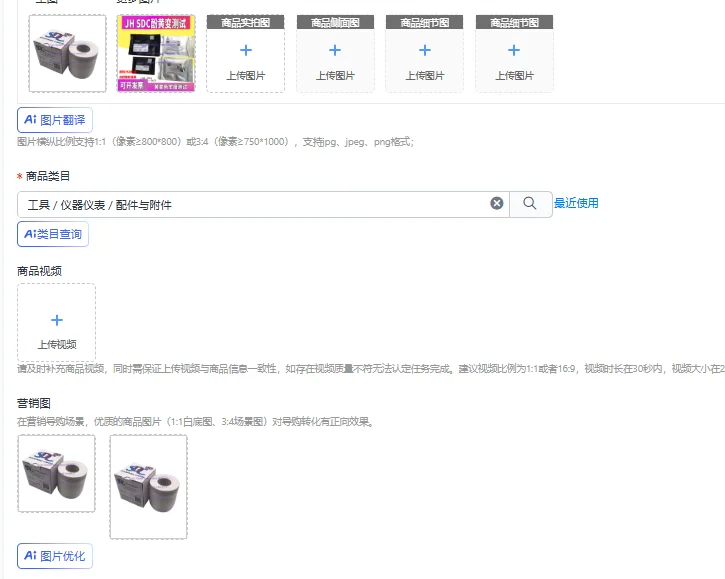
Task: Clear the product category field
Action: 497,203
